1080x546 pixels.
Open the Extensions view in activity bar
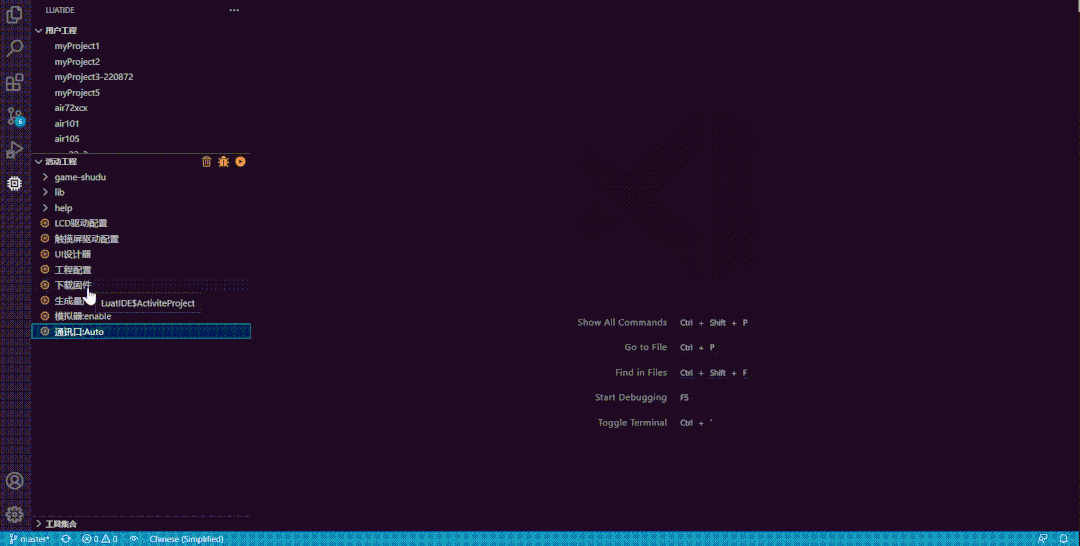tap(14, 83)
